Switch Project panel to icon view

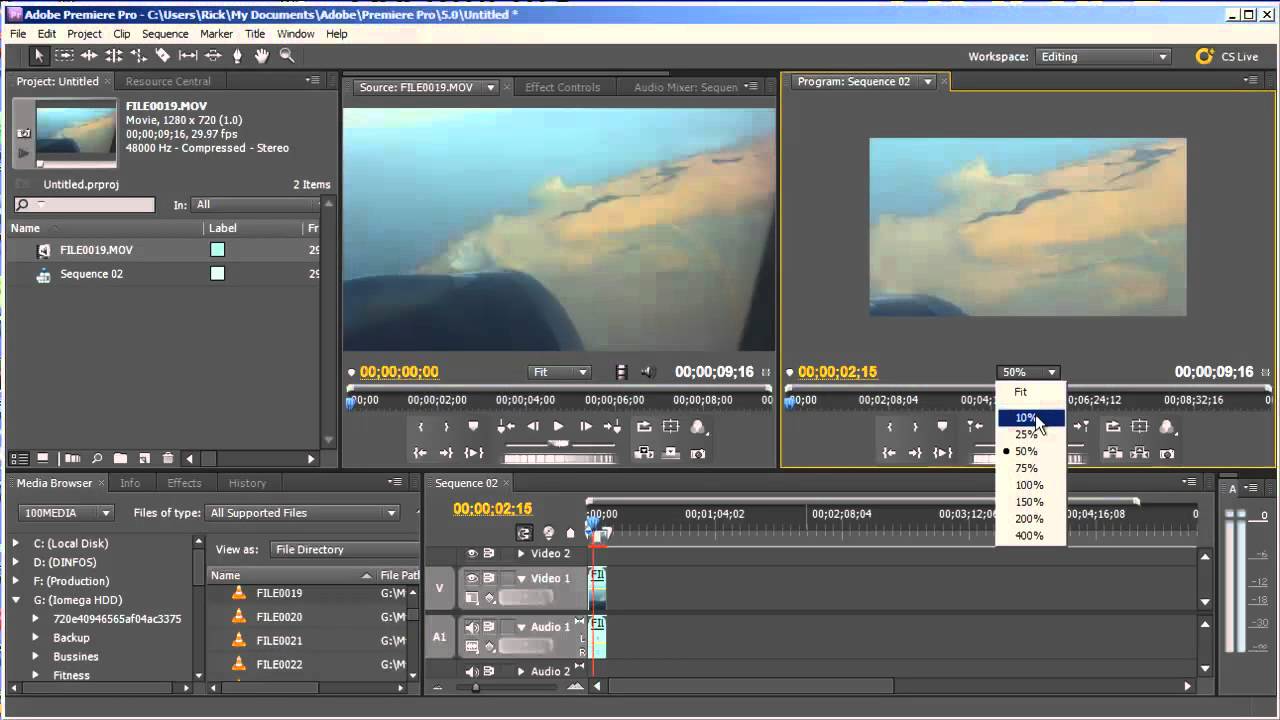(43, 459)
